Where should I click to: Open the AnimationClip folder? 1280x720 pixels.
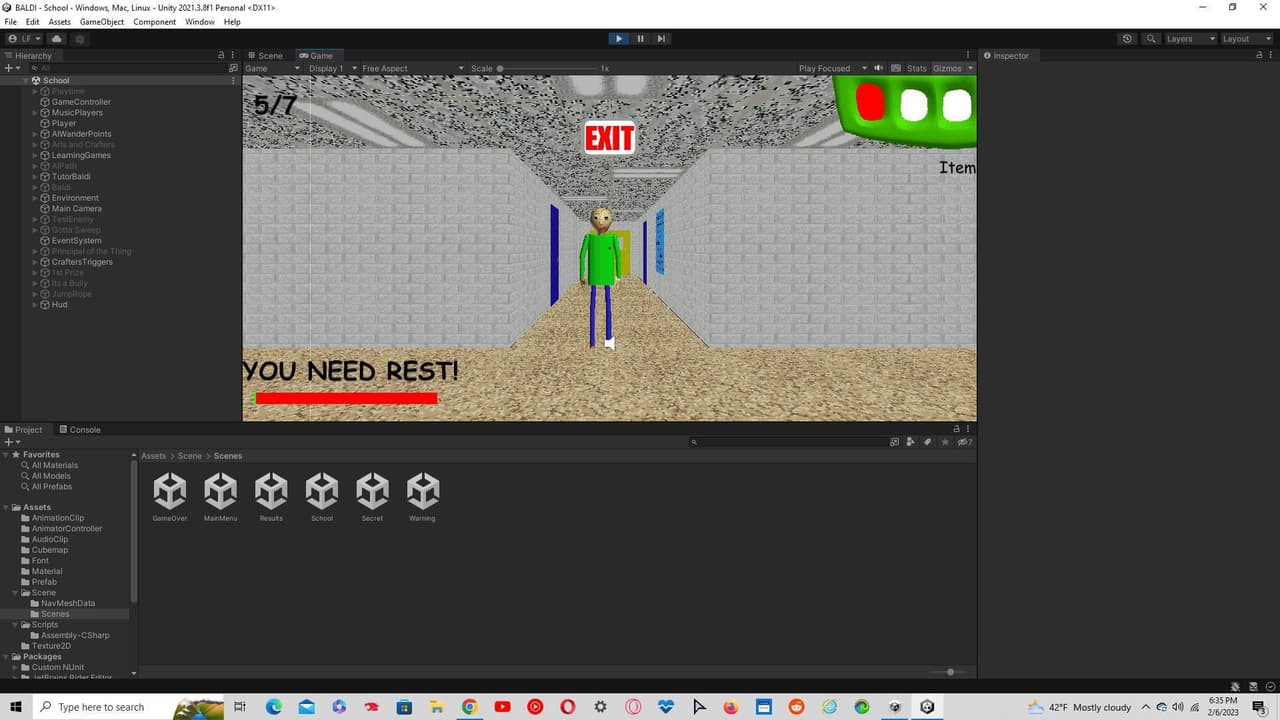(58, 518)
